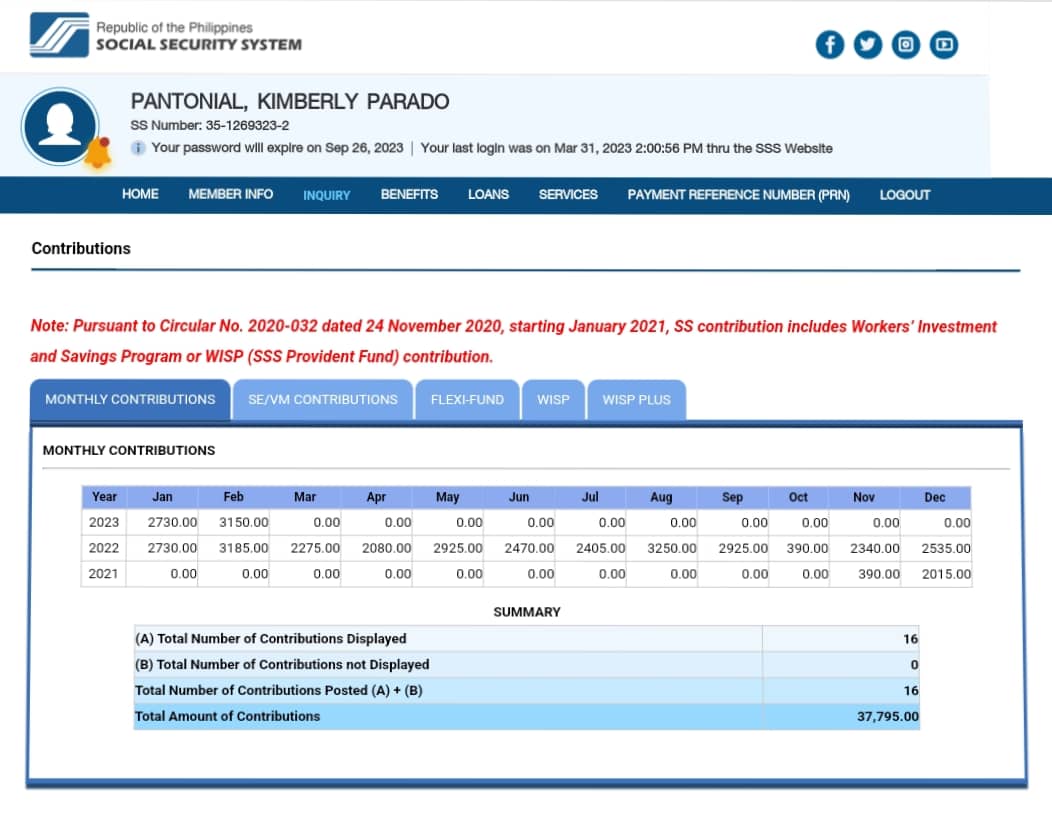Open the BENEFITS menu

(x=409, y=194)
